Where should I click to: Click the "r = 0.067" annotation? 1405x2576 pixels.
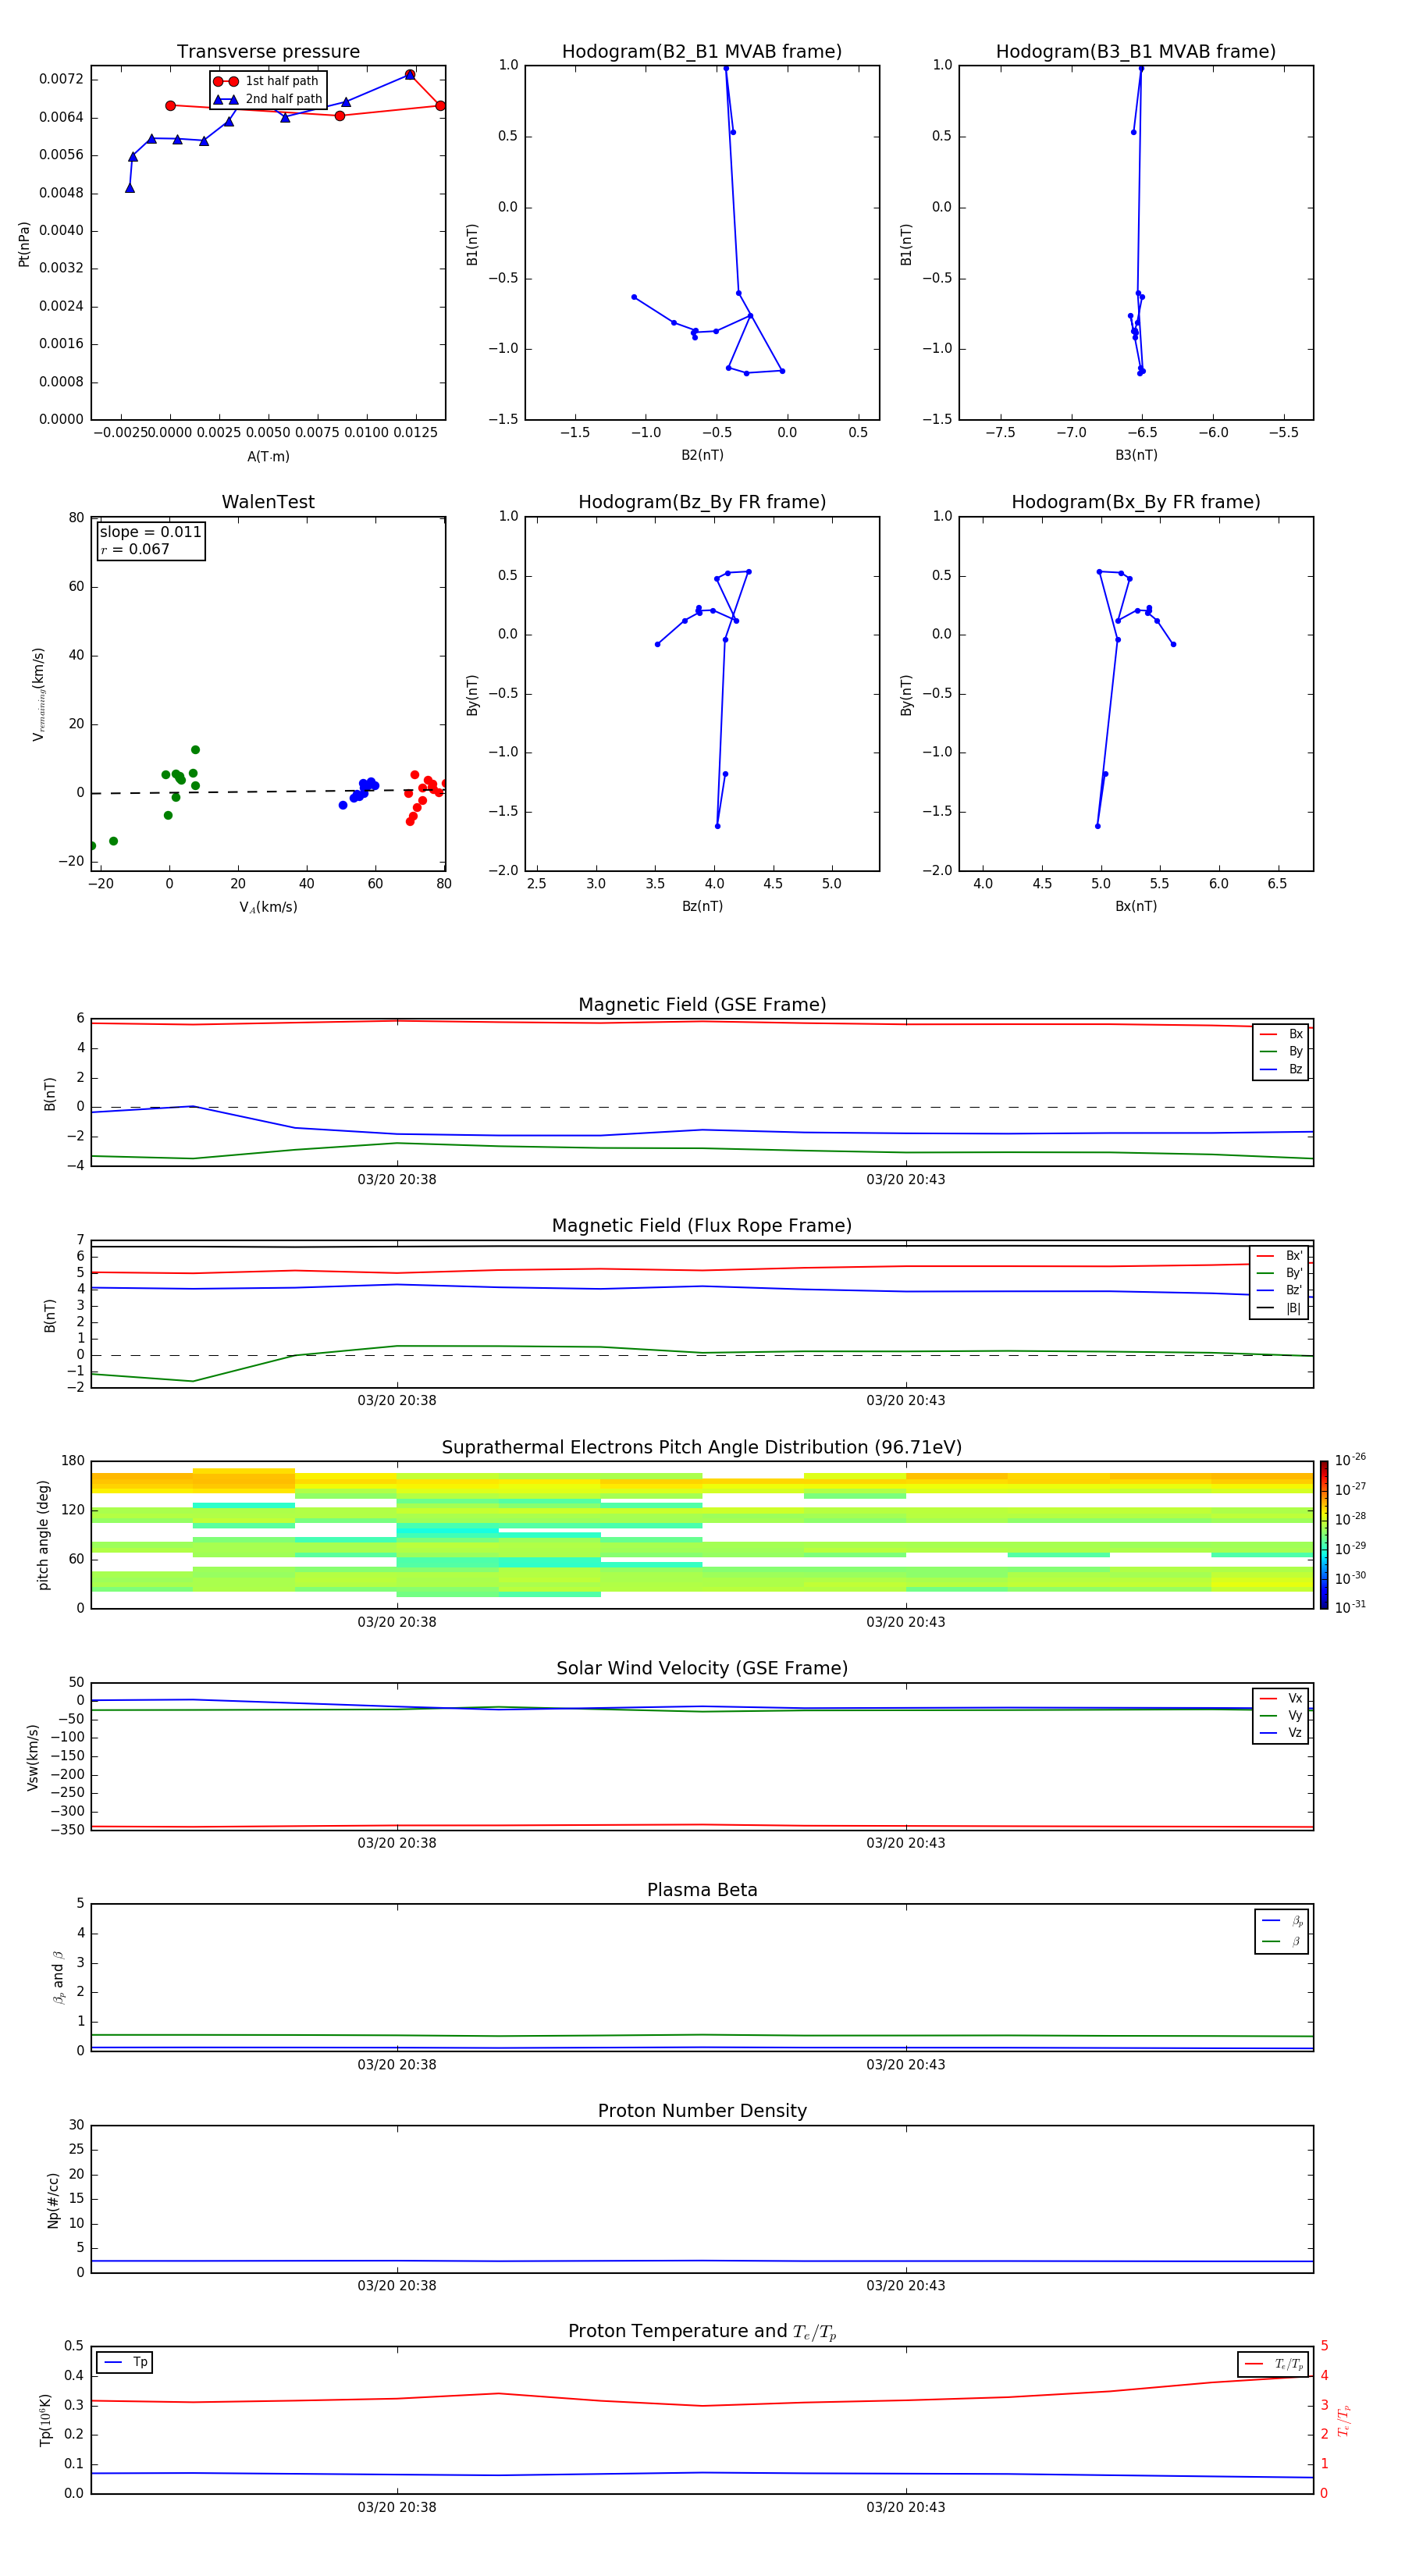point(135,549)
